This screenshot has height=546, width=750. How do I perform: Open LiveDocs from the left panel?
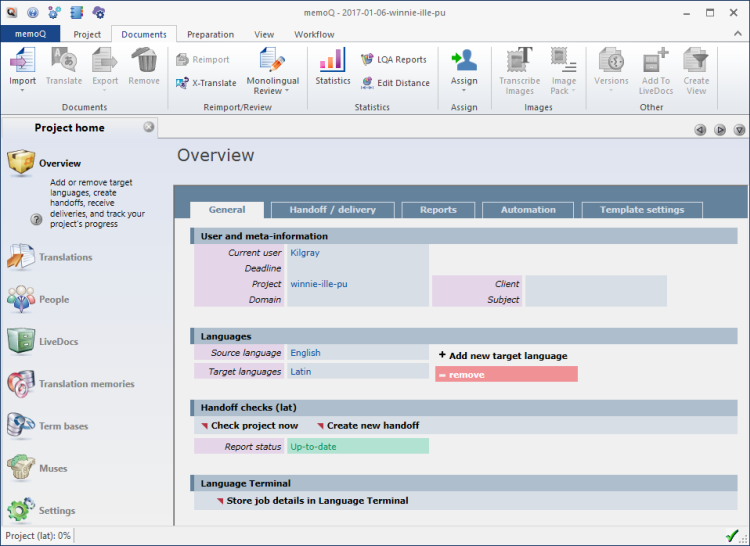tap(58, 341)
